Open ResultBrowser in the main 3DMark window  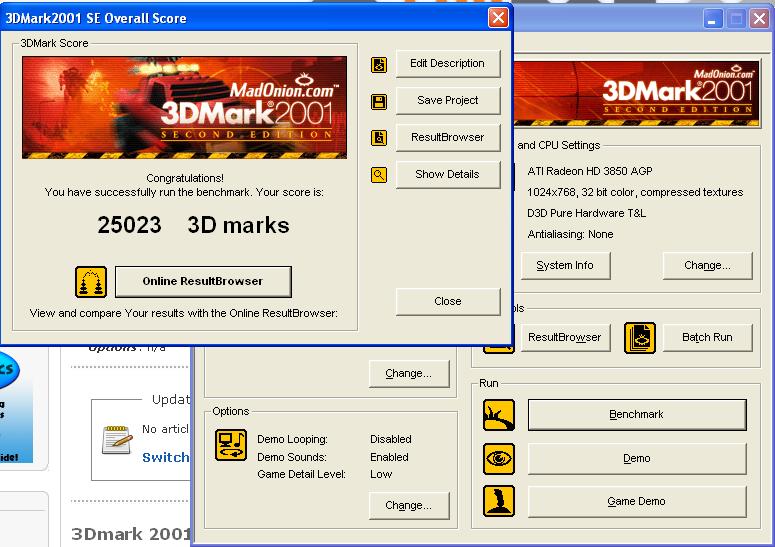click(x=565, y=337)
